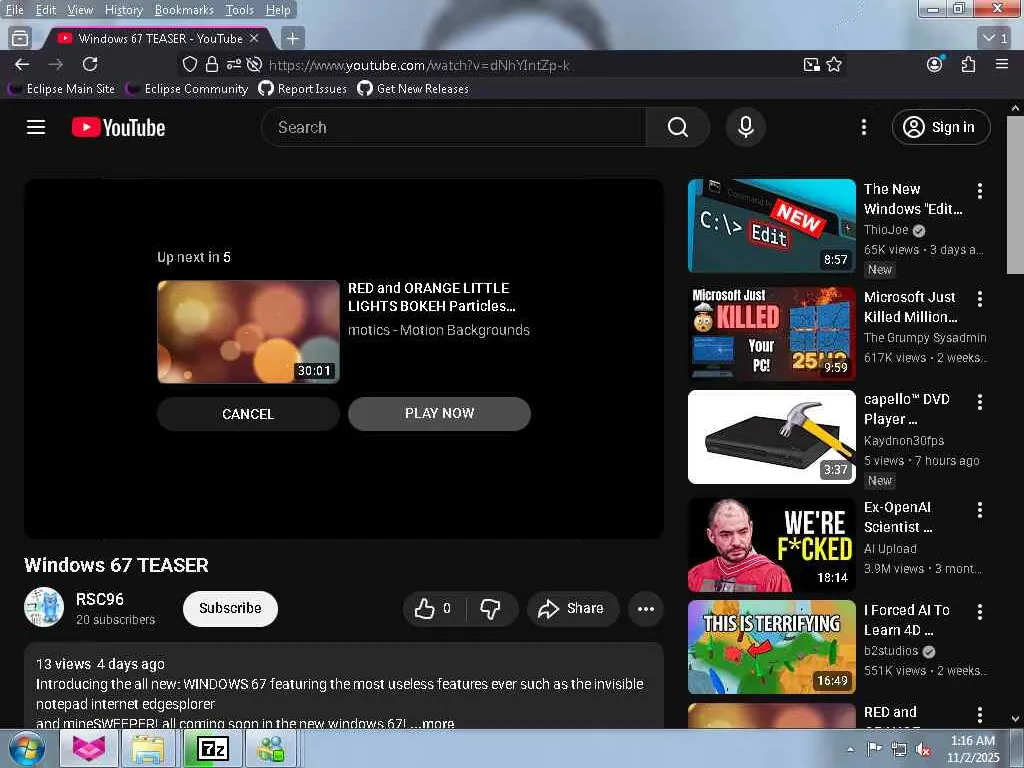Launch 7-Zip from the taskbar
1024x768 pixels.
coord(213,748)
